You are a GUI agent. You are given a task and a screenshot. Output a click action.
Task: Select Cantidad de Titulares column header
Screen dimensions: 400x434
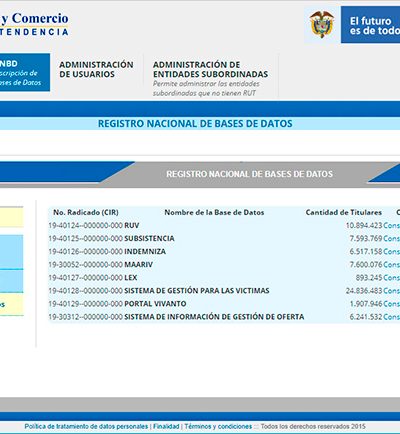344,212
